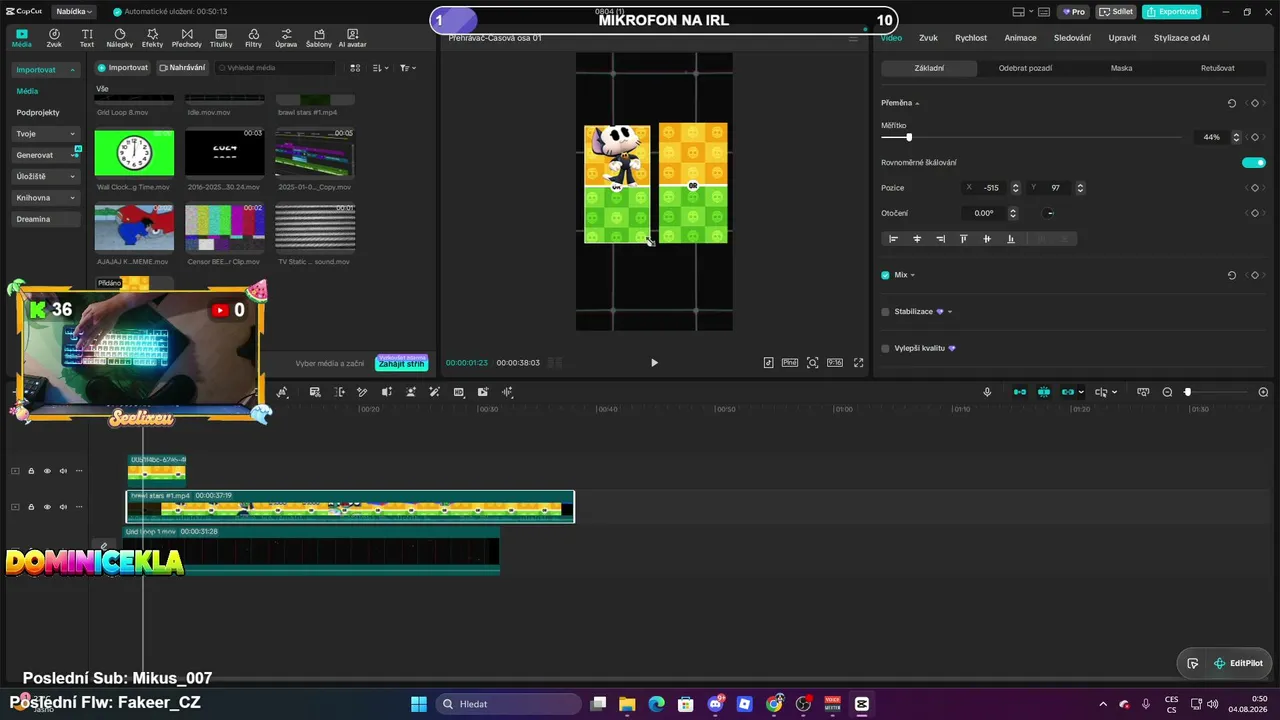Image resolution: width=1280 pixels, height=720 pixels.
Task: Uncheck the Mix checkbox
Action: pos(885,275)
